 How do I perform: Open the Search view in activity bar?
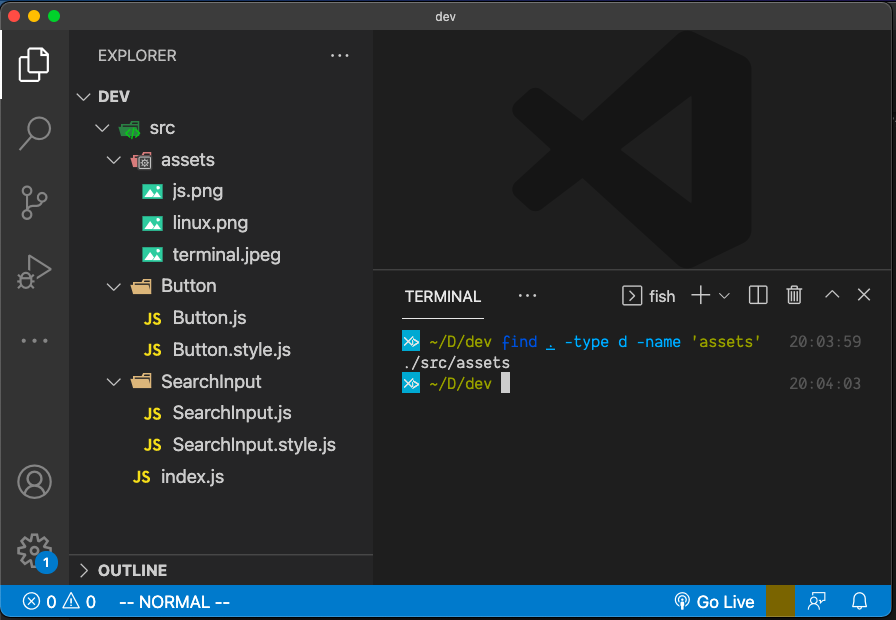[x=34, y=133]
